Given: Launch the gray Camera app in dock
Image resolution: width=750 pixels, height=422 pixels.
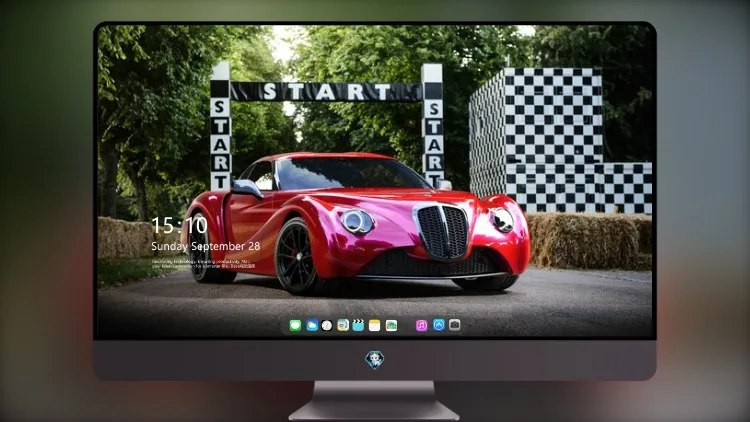Looking at the screenshot, I should pyautogui.click(x=454, y=325).
